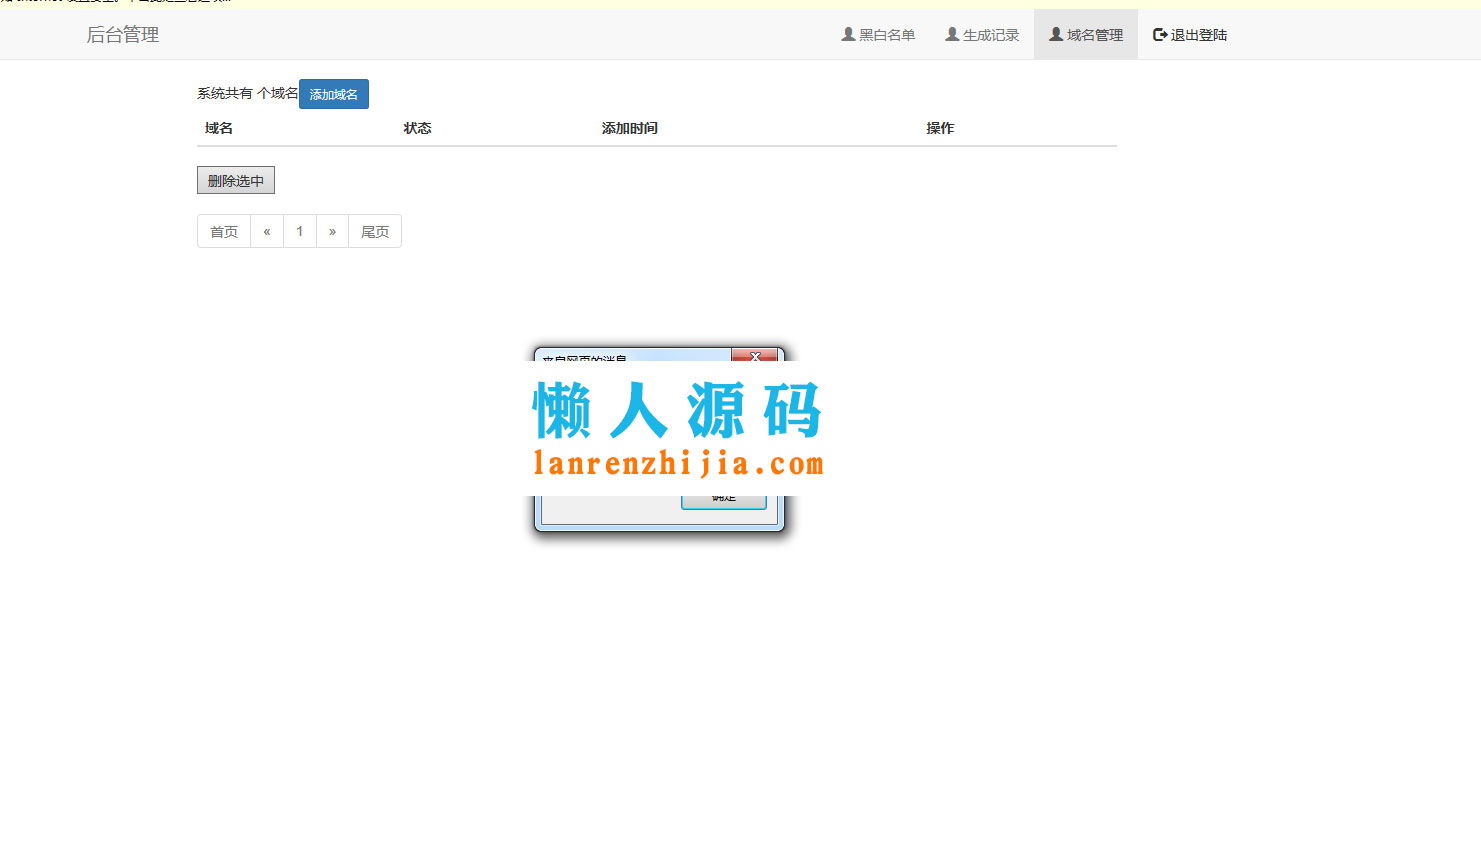Open the 添加域名 dialog
The image size is (1481, 857).
click(x=333, y=93)
